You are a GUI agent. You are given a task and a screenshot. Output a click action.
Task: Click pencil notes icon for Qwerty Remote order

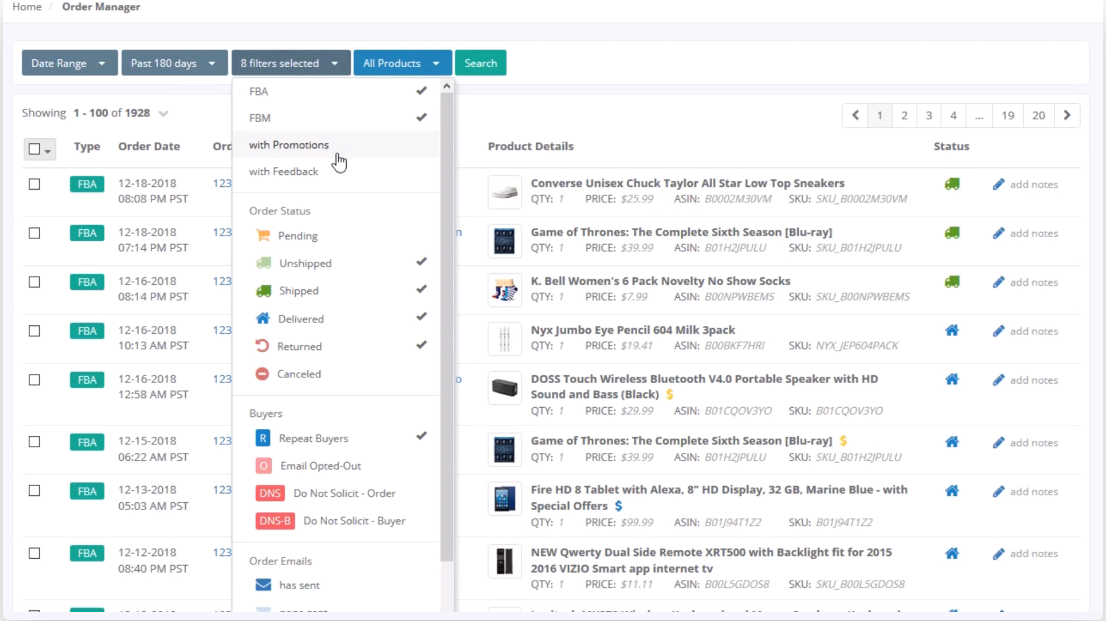(x=998, y=554)
